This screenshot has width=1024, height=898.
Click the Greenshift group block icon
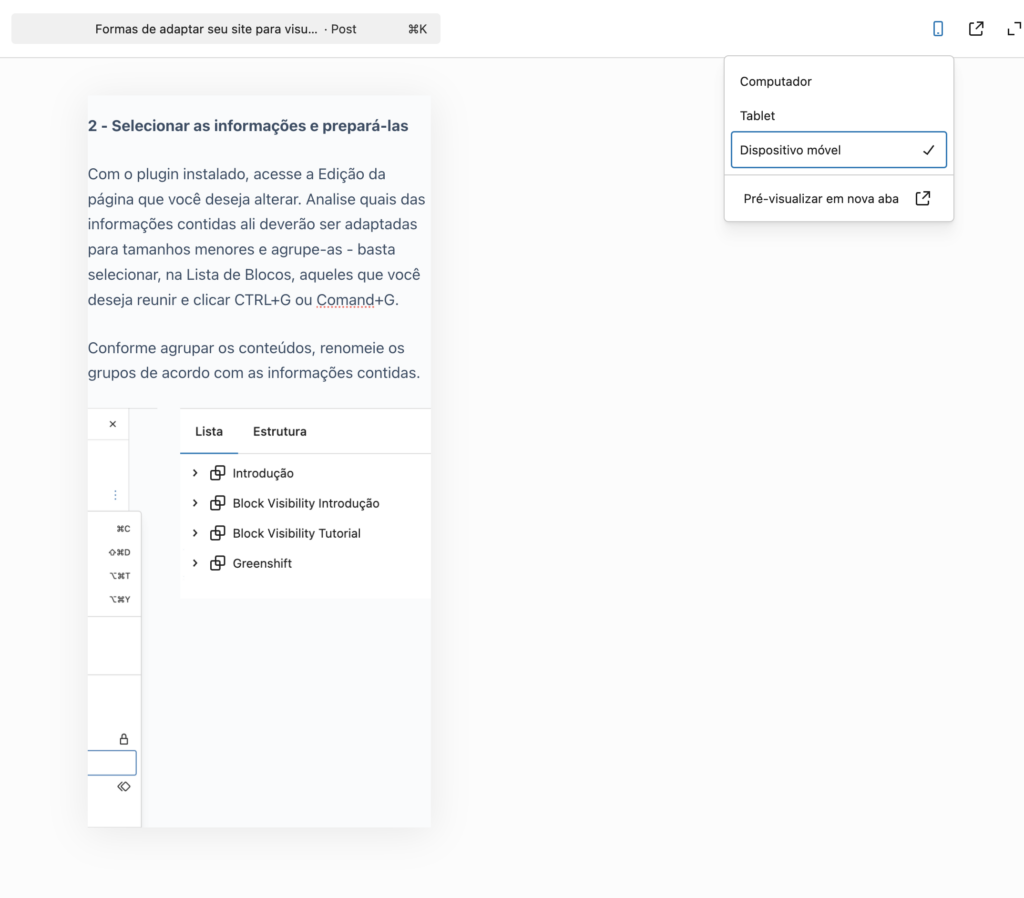click(217, 563)
